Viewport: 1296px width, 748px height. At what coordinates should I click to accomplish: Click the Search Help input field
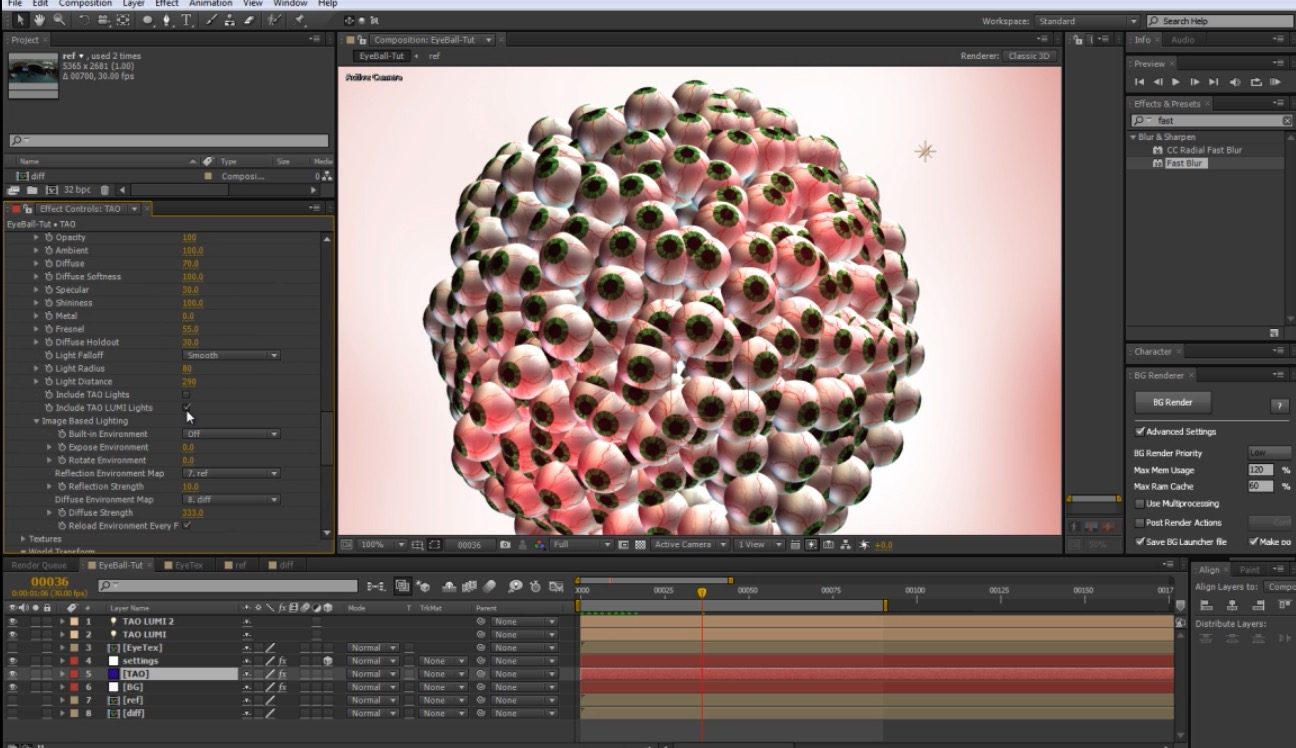1219,21
